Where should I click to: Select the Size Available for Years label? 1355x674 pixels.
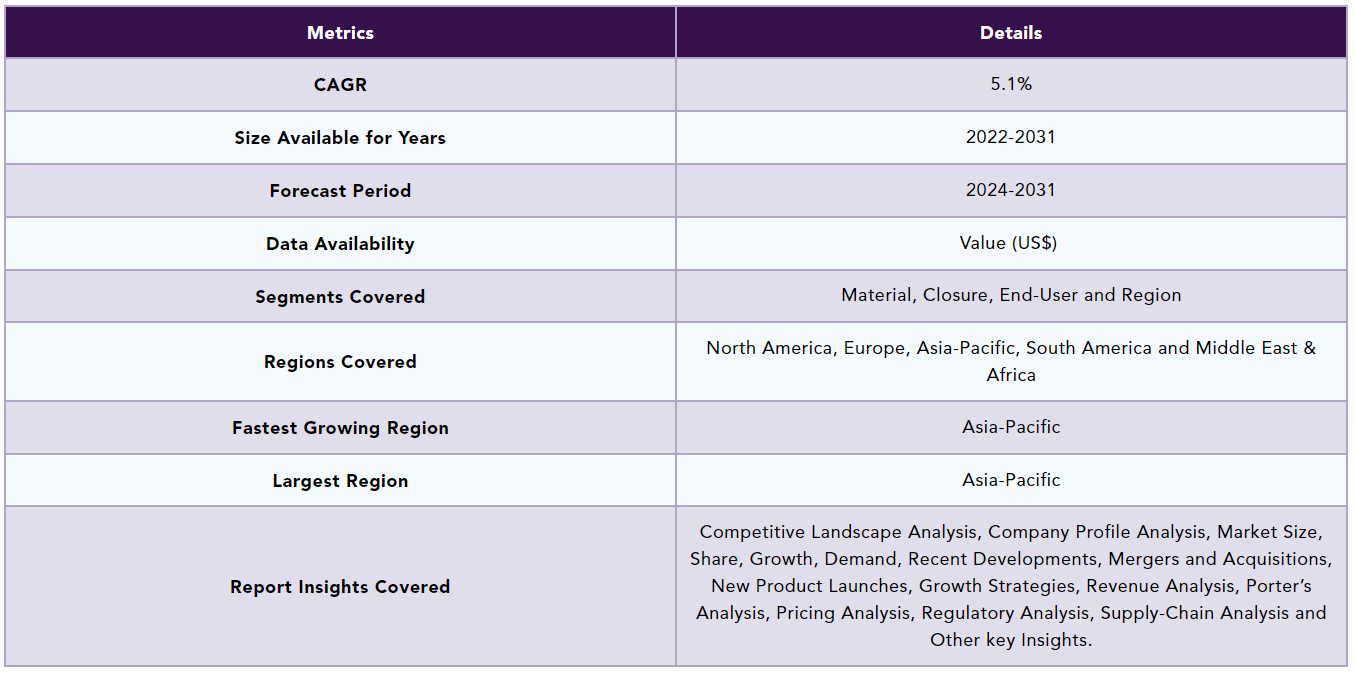(x=340, y=138)
